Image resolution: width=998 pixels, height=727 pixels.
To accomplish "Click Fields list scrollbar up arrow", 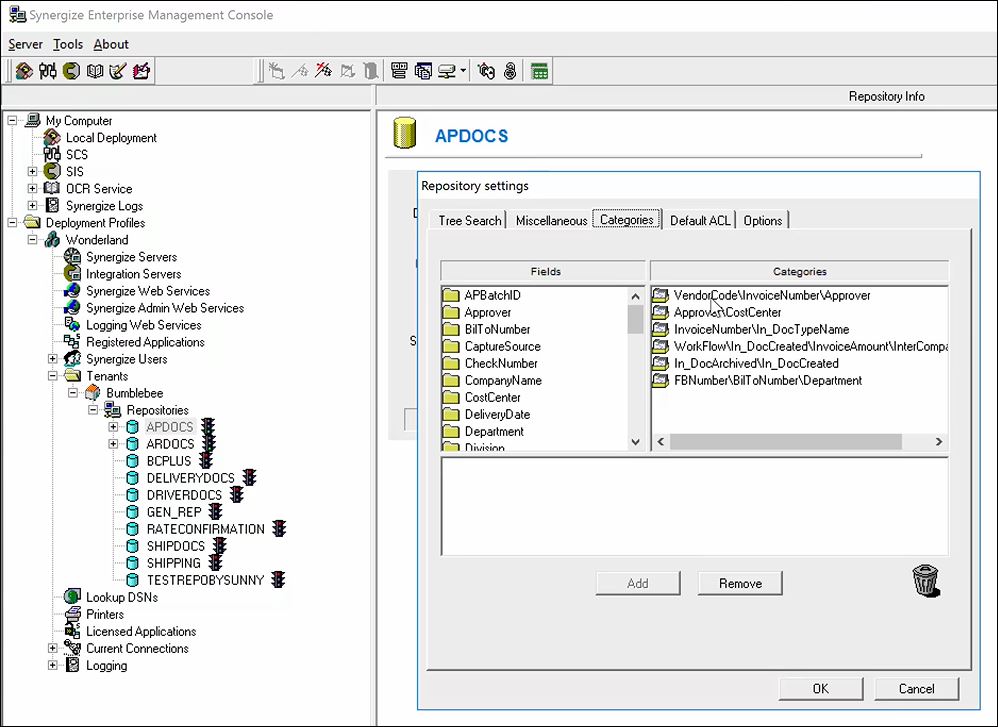I will point(635,296).
